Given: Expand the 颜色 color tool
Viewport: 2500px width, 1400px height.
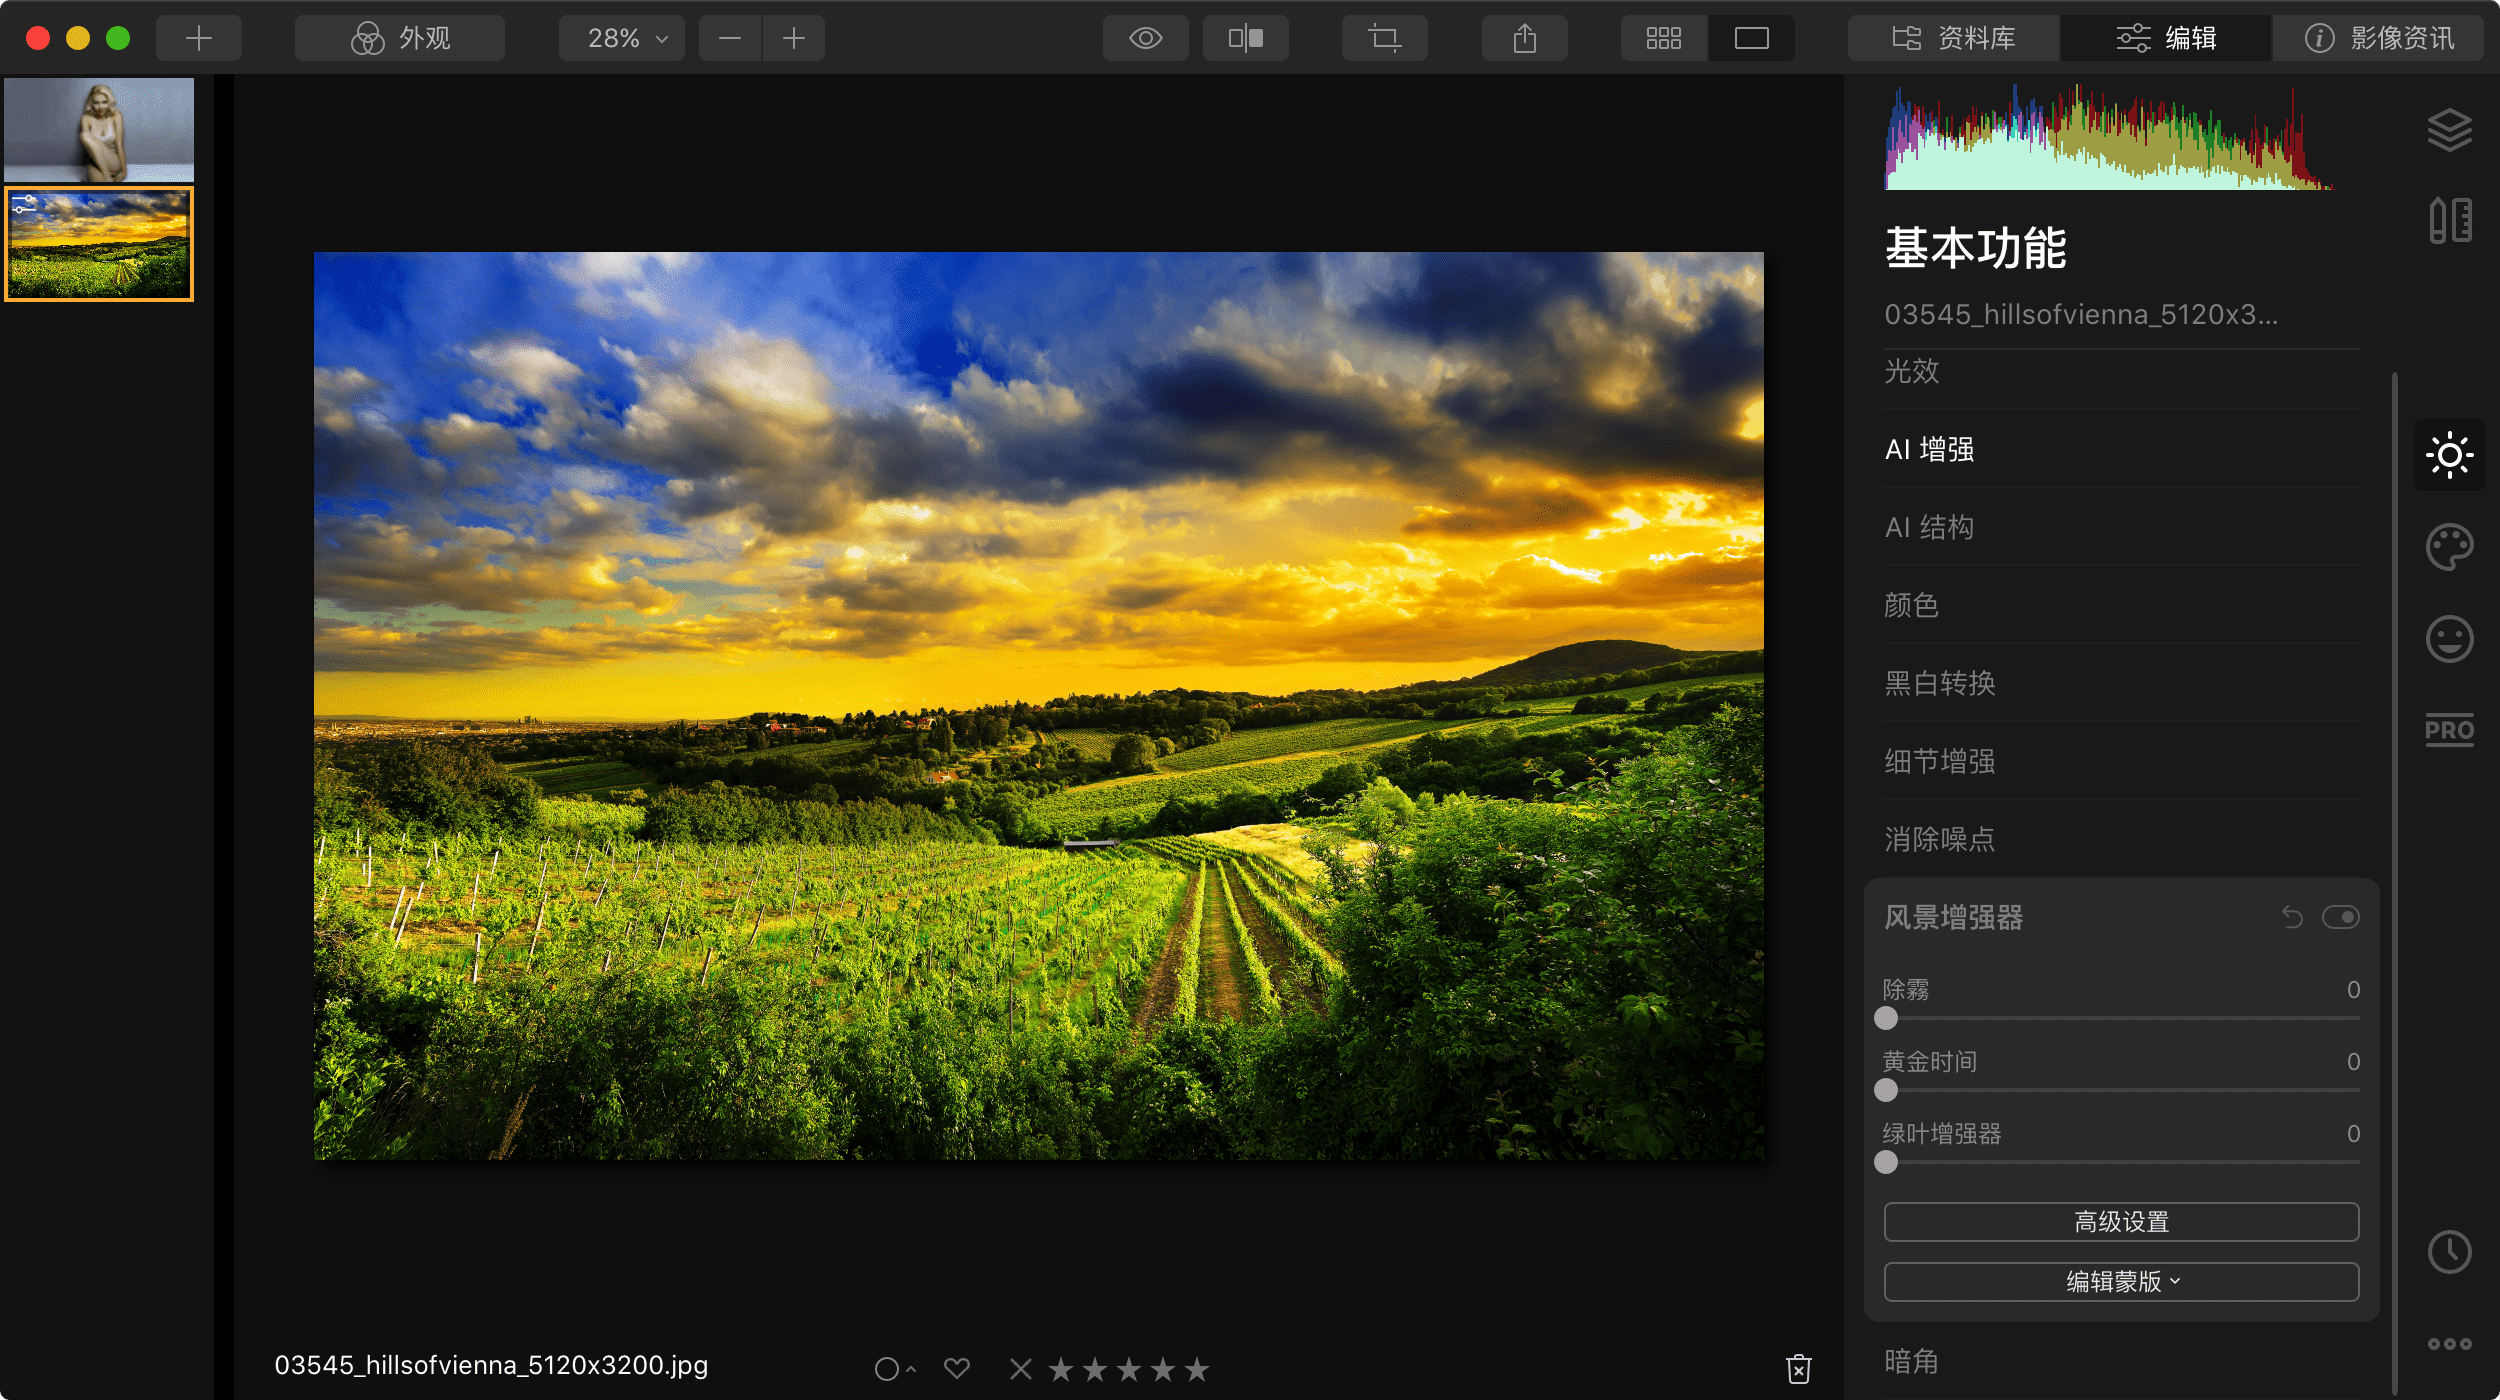Looking at the screenshot, I should pyautogui.click(x=2122, y=605).
